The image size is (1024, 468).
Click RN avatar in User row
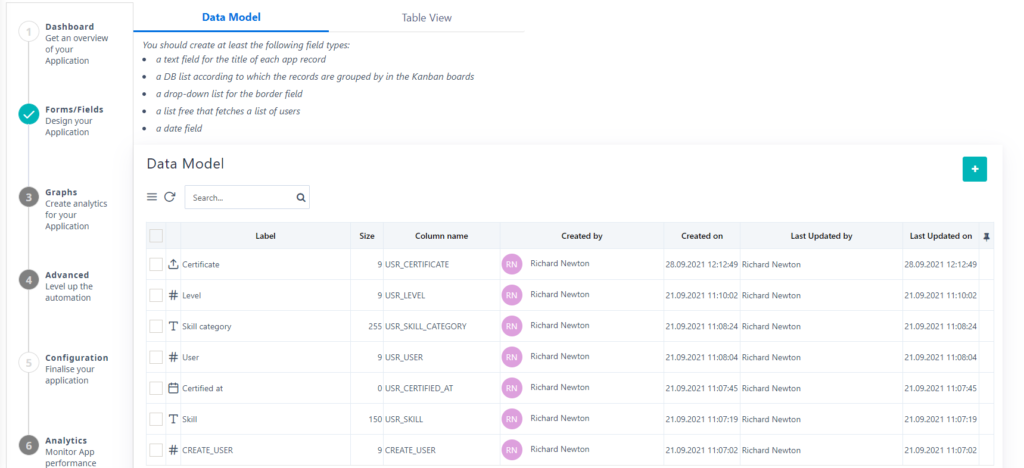click(x=512, y=357)
